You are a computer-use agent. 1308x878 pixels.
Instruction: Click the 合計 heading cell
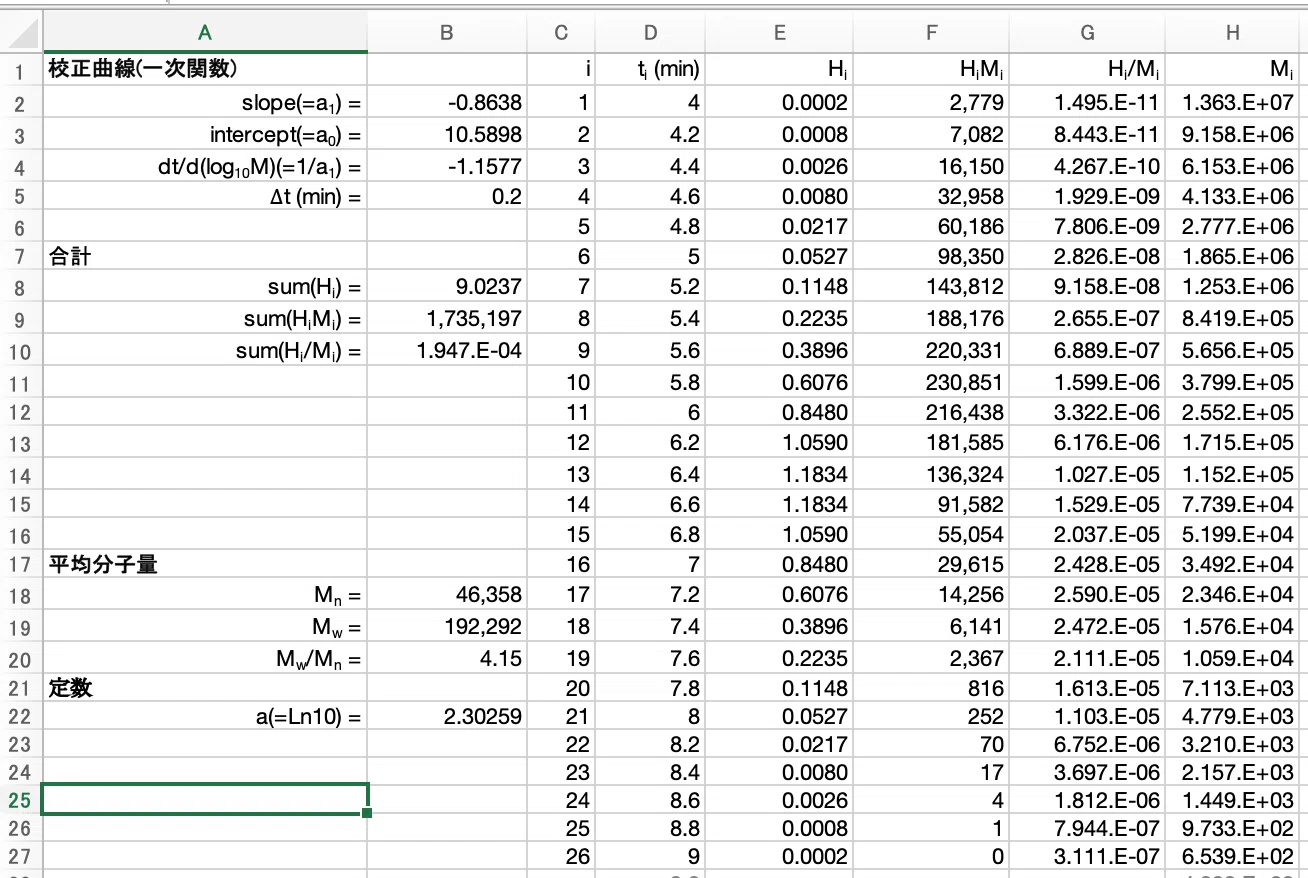[x=205, y=257]
